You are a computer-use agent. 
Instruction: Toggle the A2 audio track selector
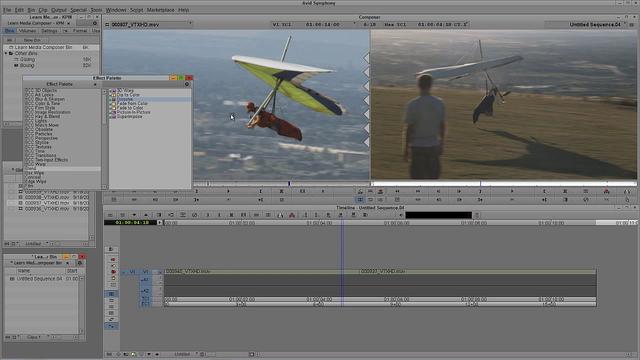click(x=146, y=291)
